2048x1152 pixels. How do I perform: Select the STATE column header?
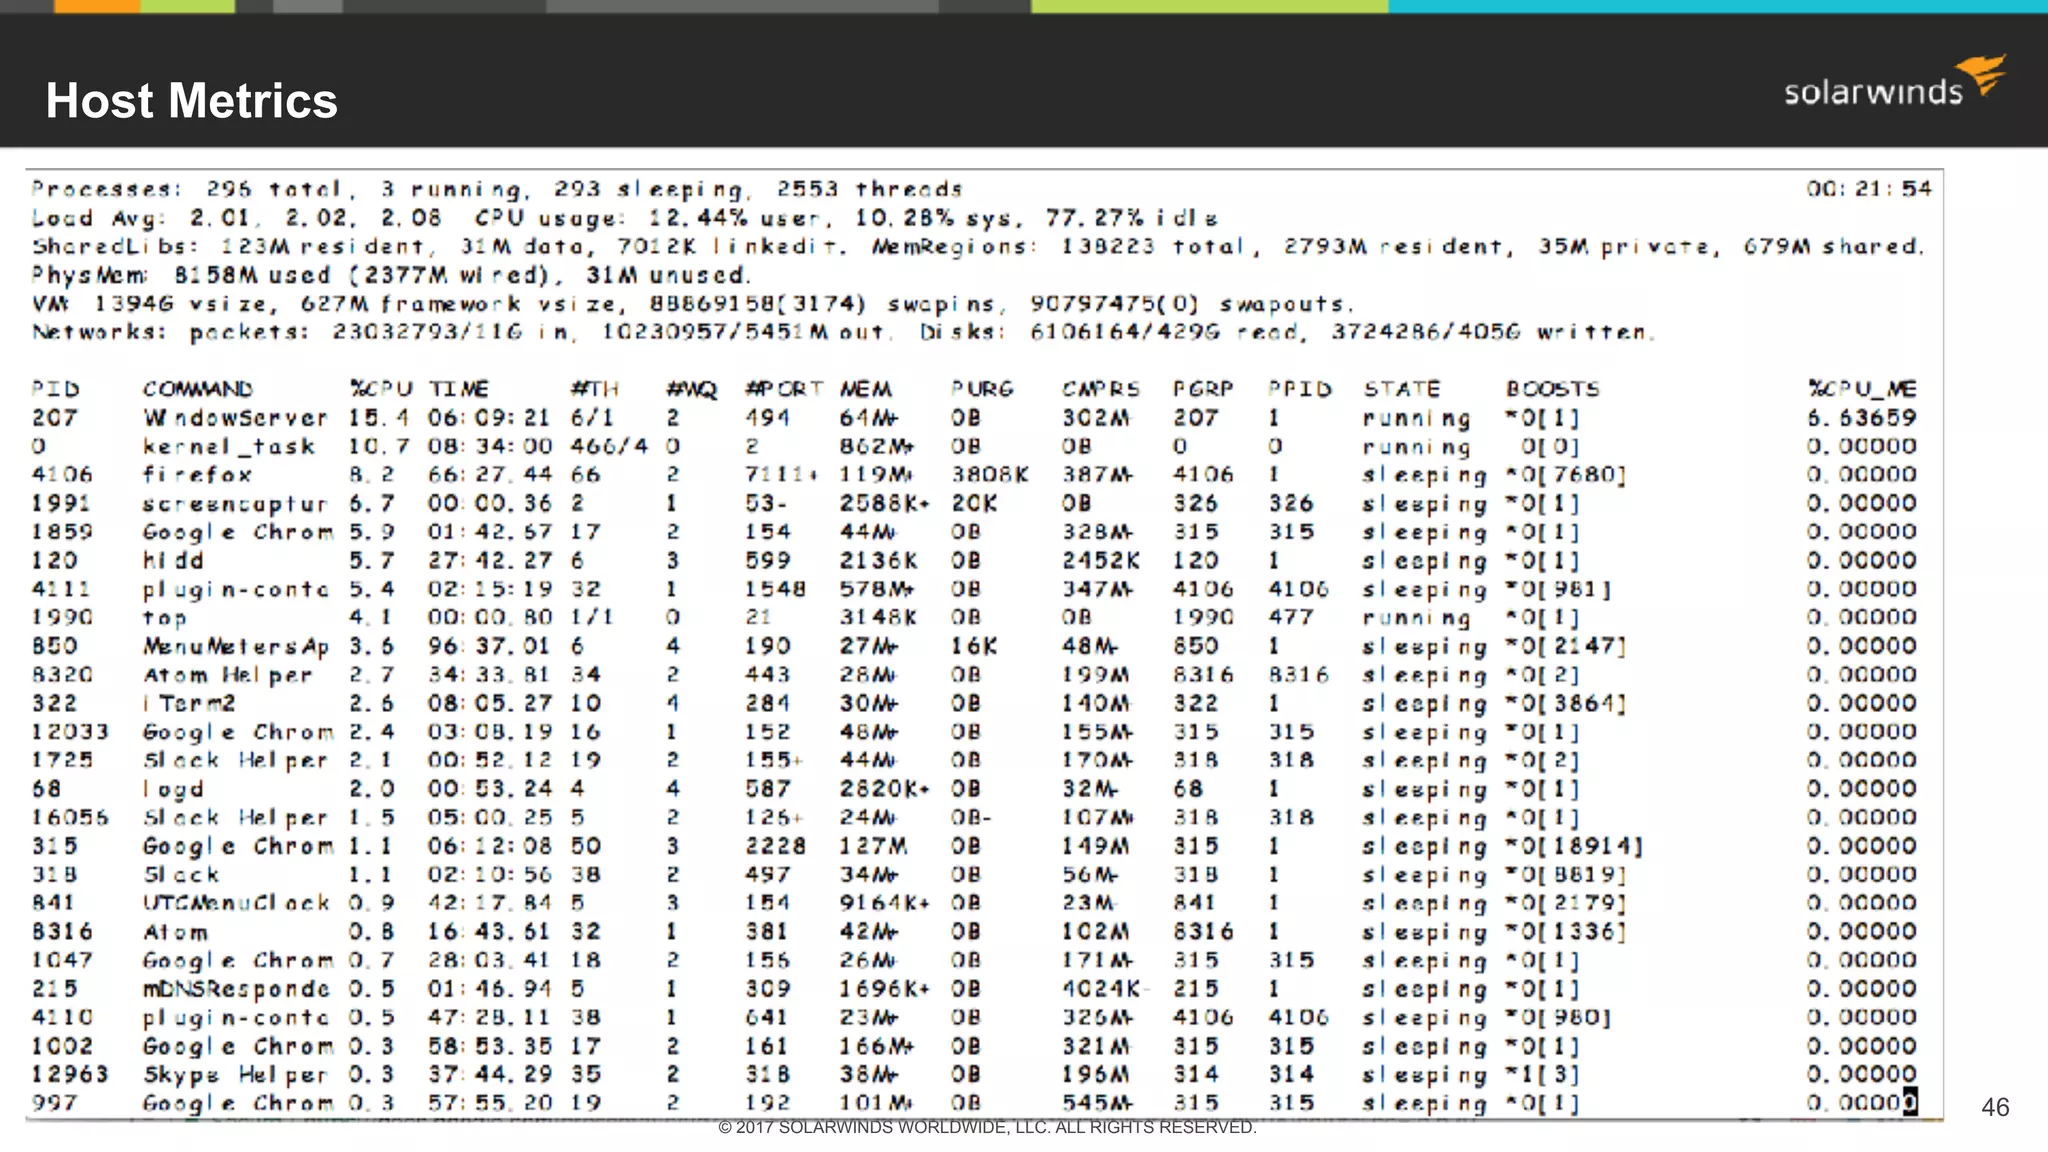point(1402,389)
